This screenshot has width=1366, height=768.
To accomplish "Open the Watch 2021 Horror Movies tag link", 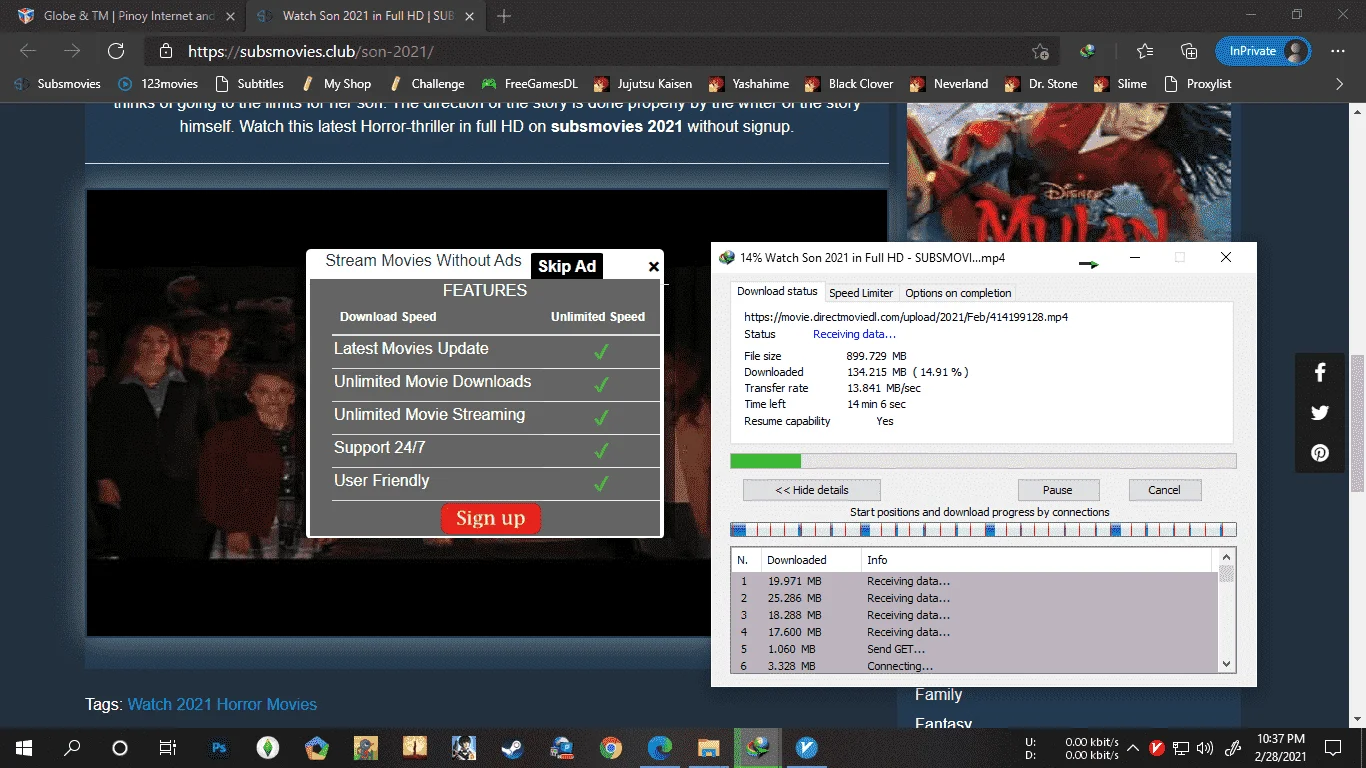I will [x=222, y=704].
